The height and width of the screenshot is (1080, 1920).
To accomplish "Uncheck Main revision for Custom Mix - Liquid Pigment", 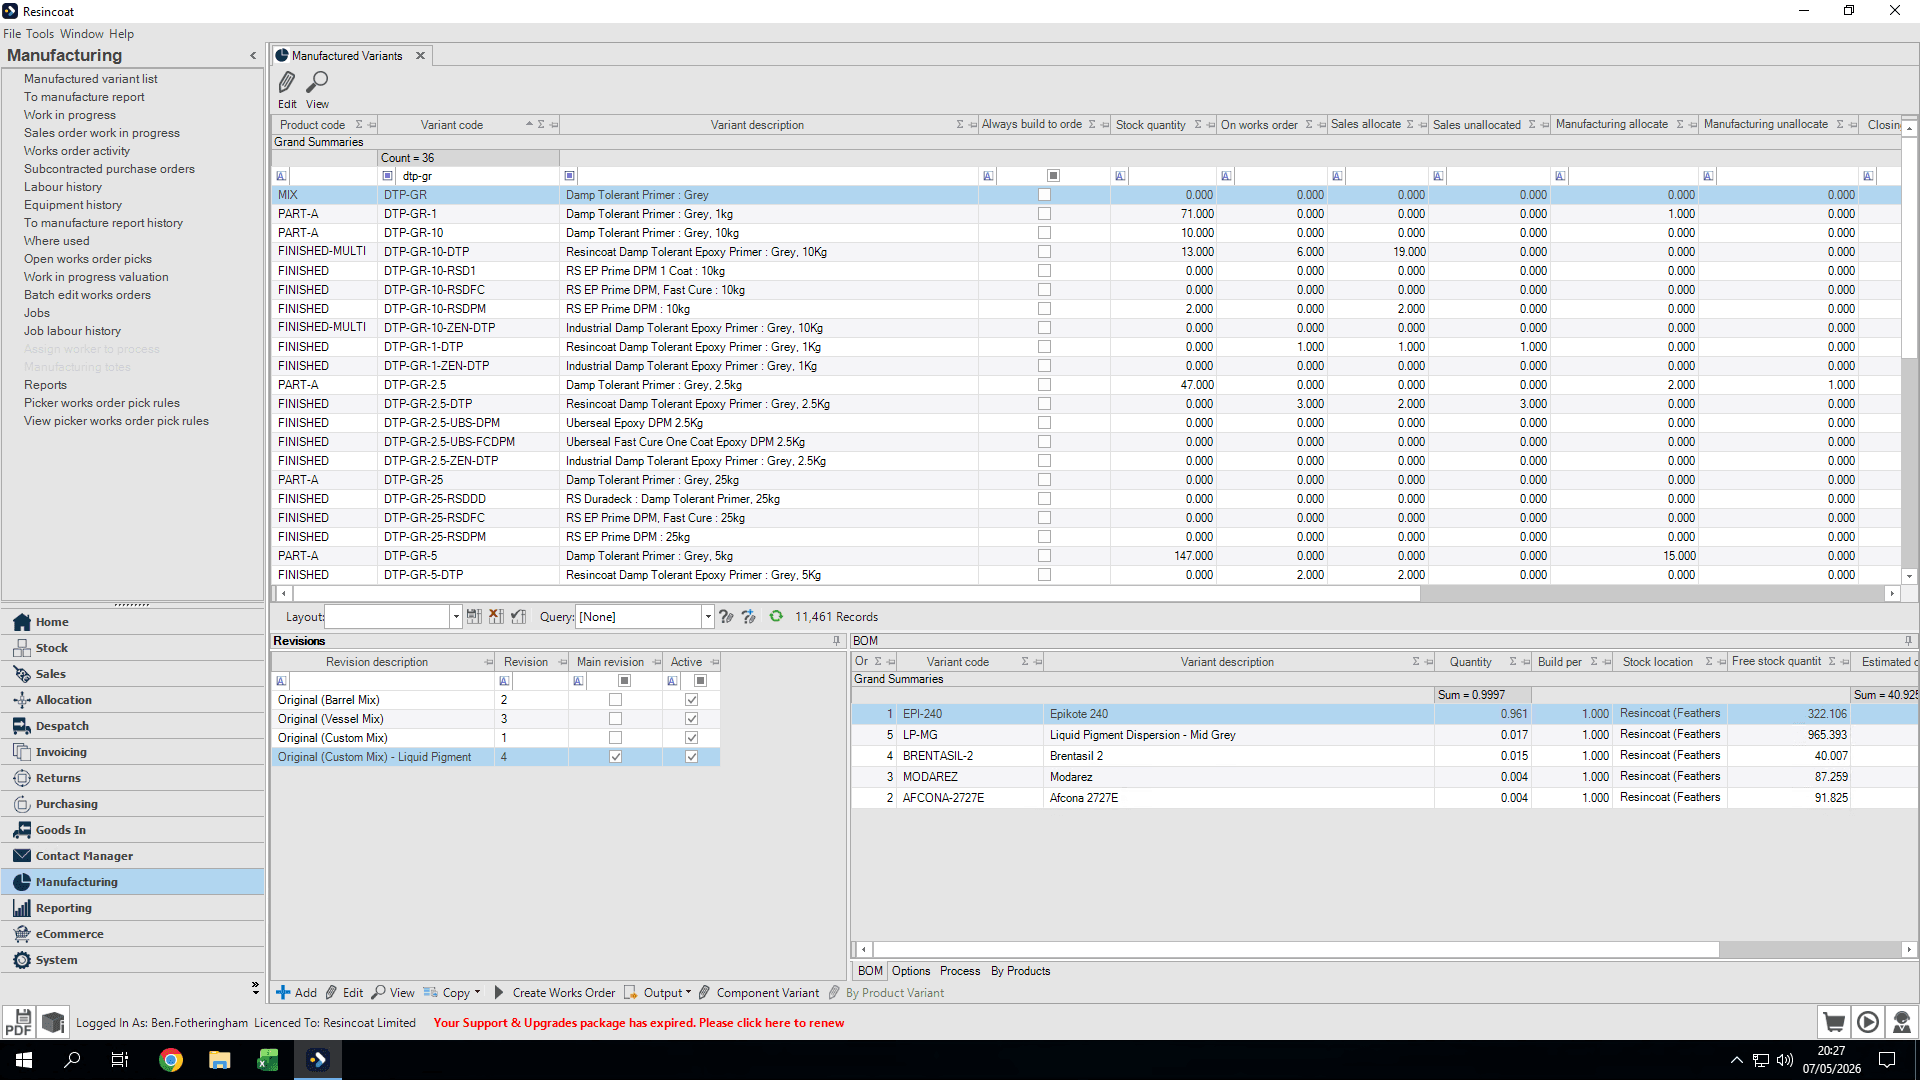I will point(615,757).
